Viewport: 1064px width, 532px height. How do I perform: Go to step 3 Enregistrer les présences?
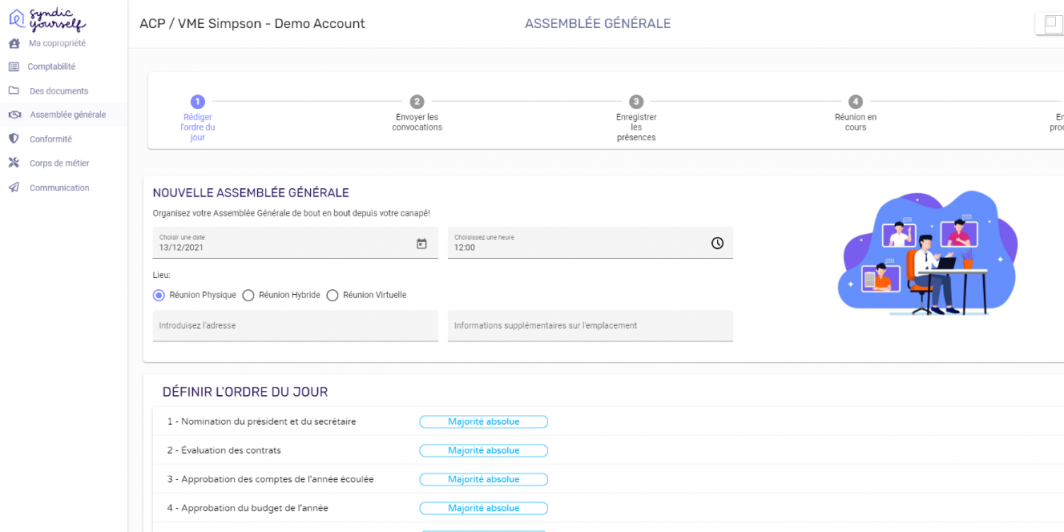coord(636,102)
